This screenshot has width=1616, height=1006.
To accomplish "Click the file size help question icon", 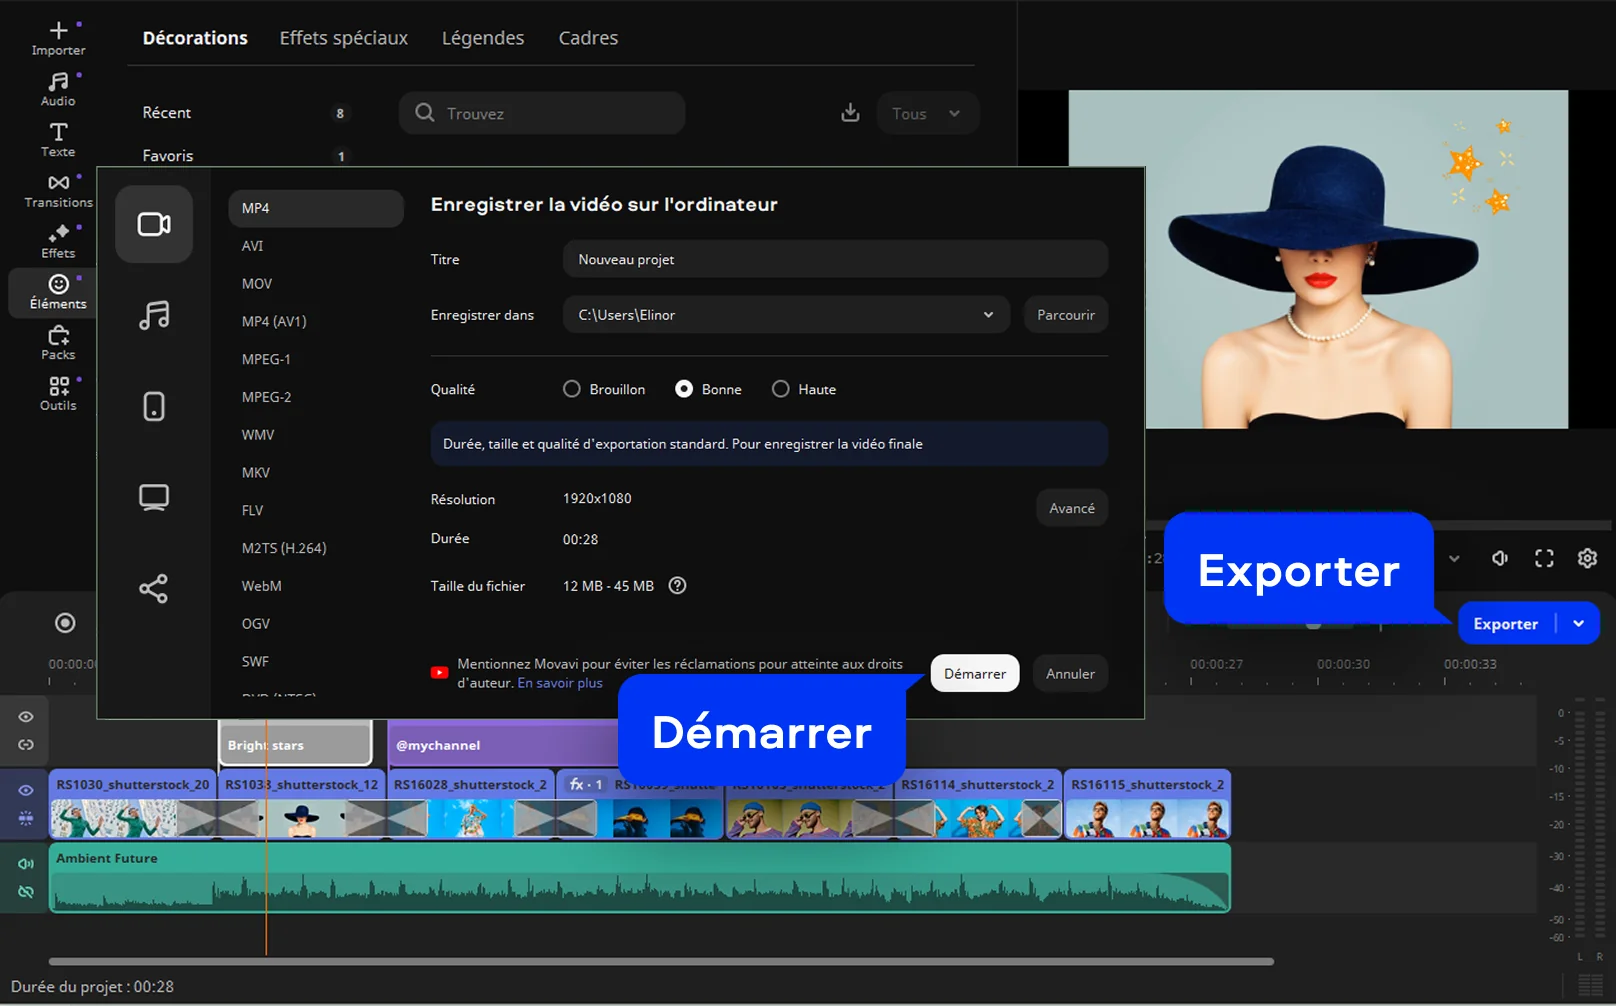I will click(x=677, y=586).
